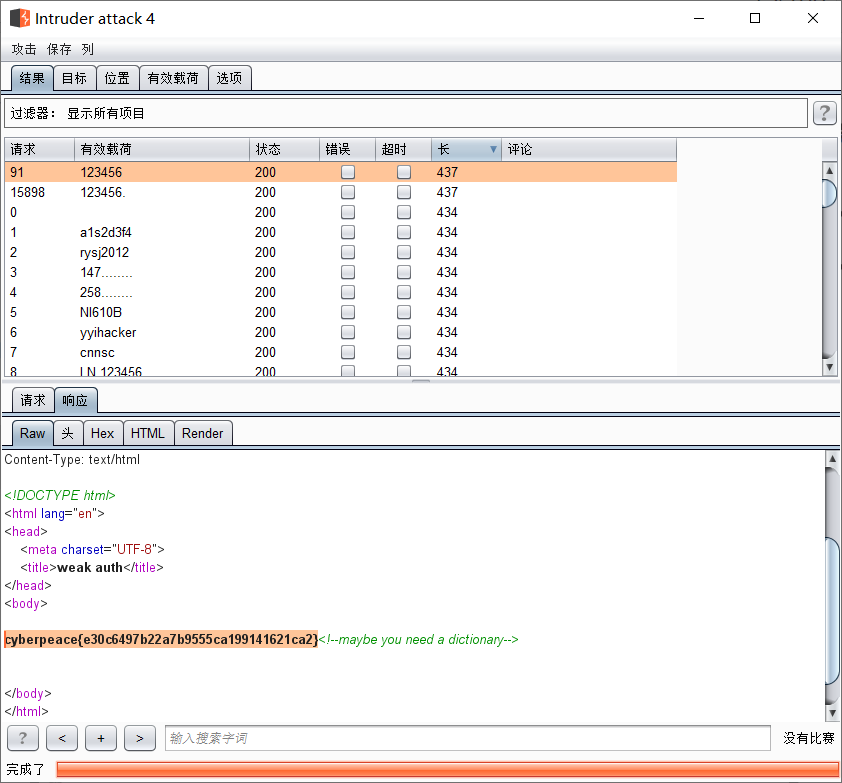Viewport: 842px width, 783px height.
Task: Click the Burp Intruder window icon
Action: coord(20,18)
